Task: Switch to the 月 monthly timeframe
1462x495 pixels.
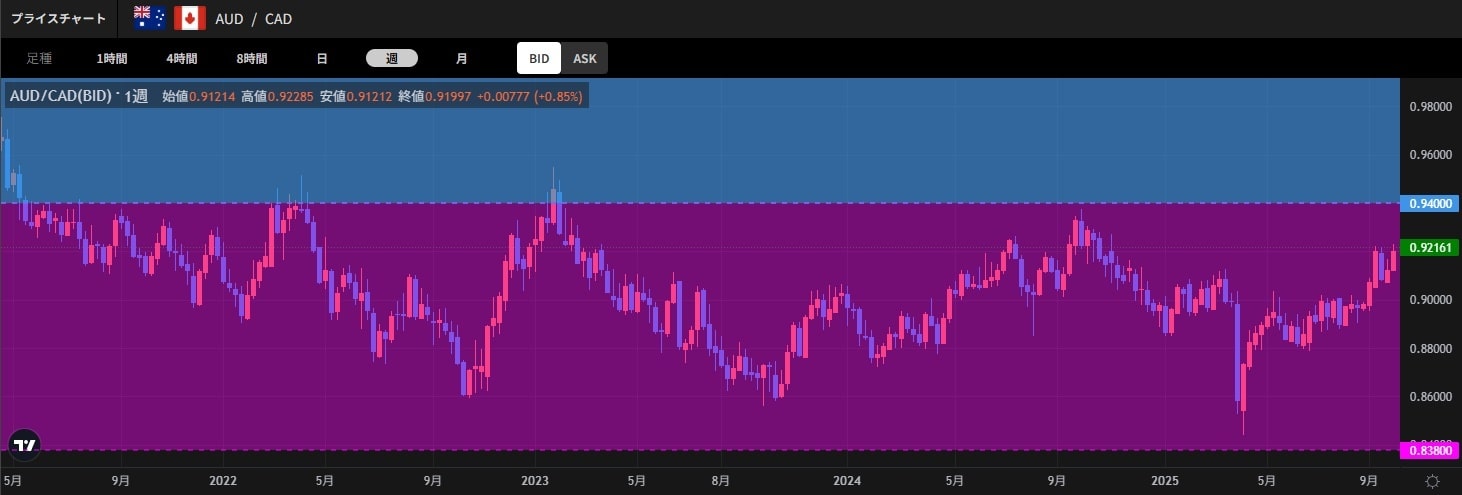Action: coord(461,59)
